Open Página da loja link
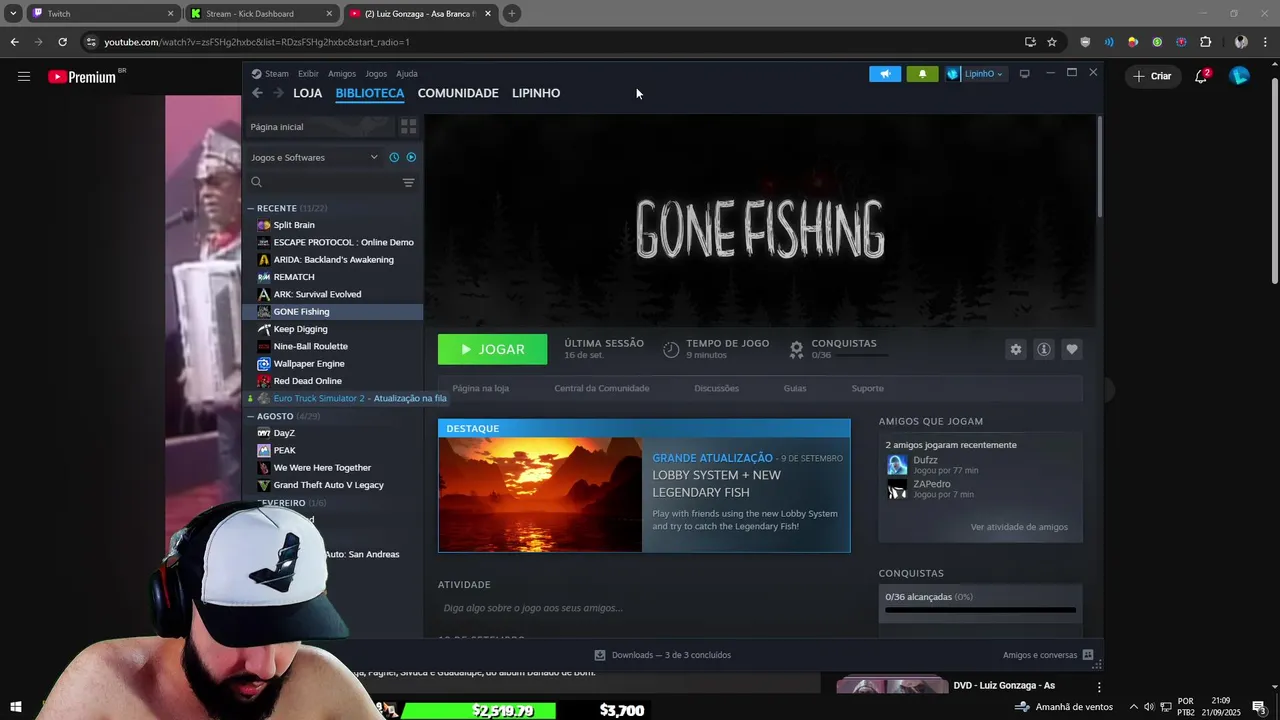 pos(480,388)
